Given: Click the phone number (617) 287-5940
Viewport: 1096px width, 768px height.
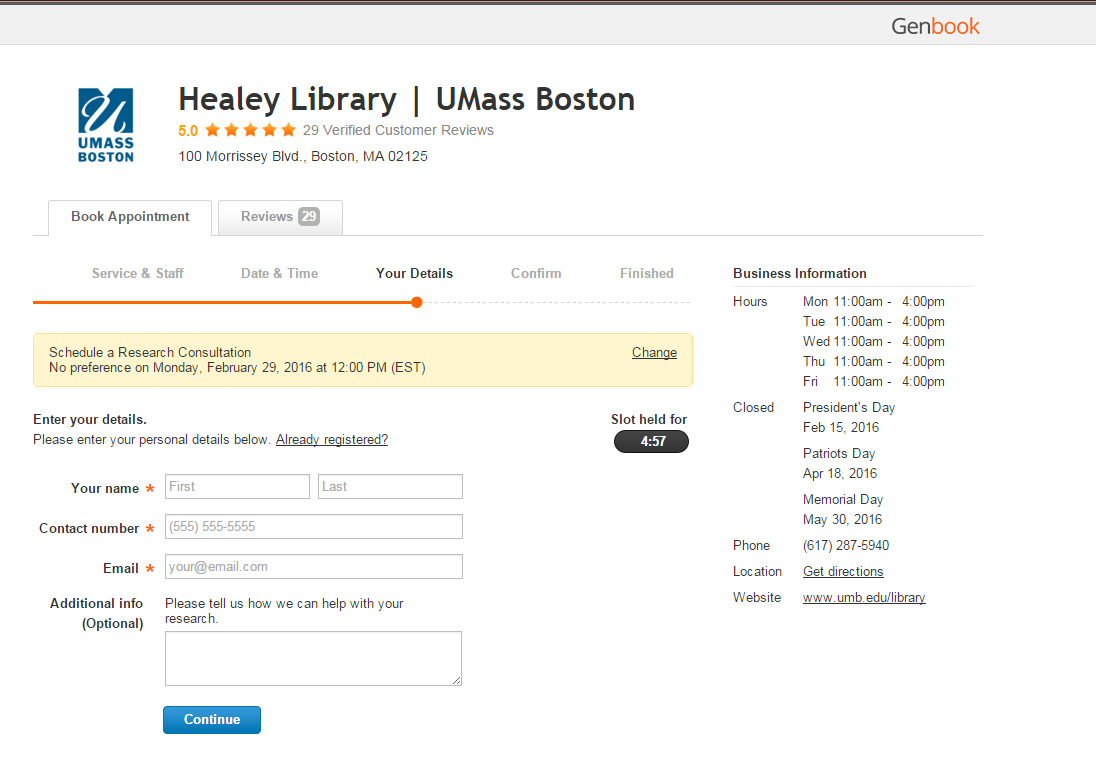Looking at the screenshot, I should 846,545.
